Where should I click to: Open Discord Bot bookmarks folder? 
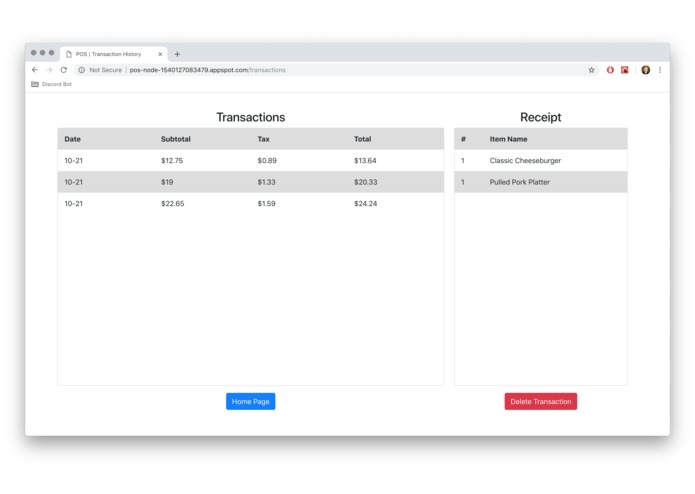pos(51,84)
